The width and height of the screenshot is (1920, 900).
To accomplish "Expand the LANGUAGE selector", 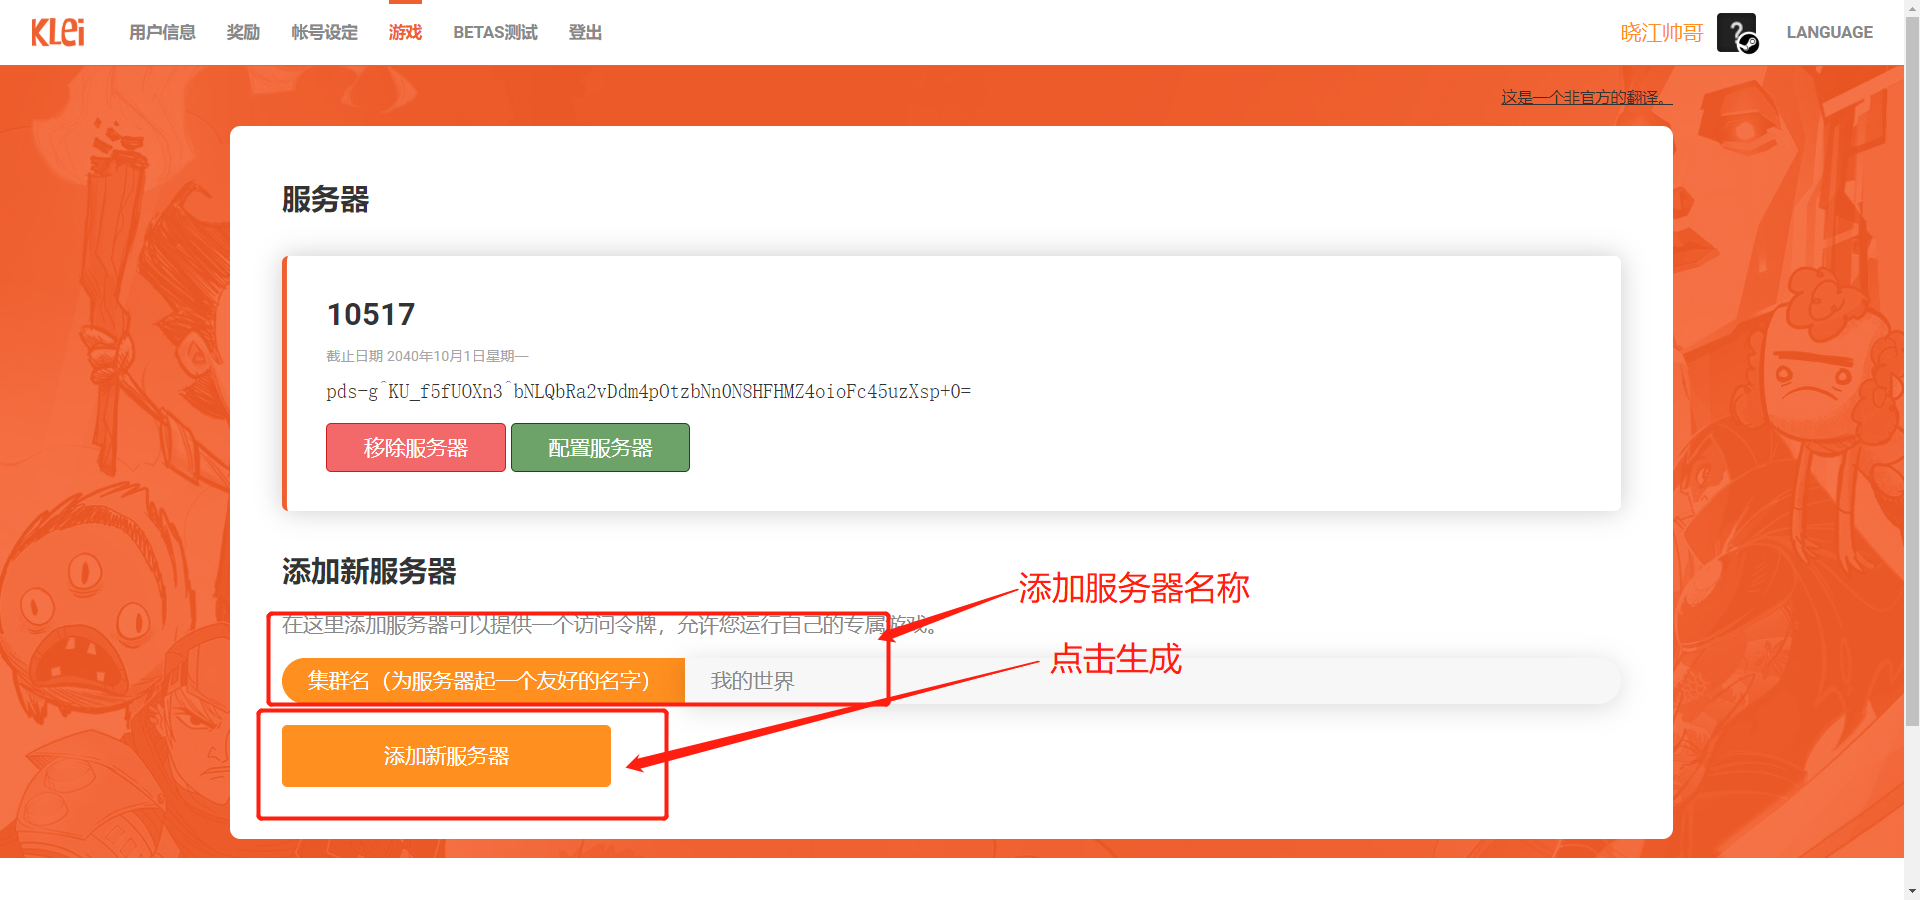I will tap(1829, 33).
